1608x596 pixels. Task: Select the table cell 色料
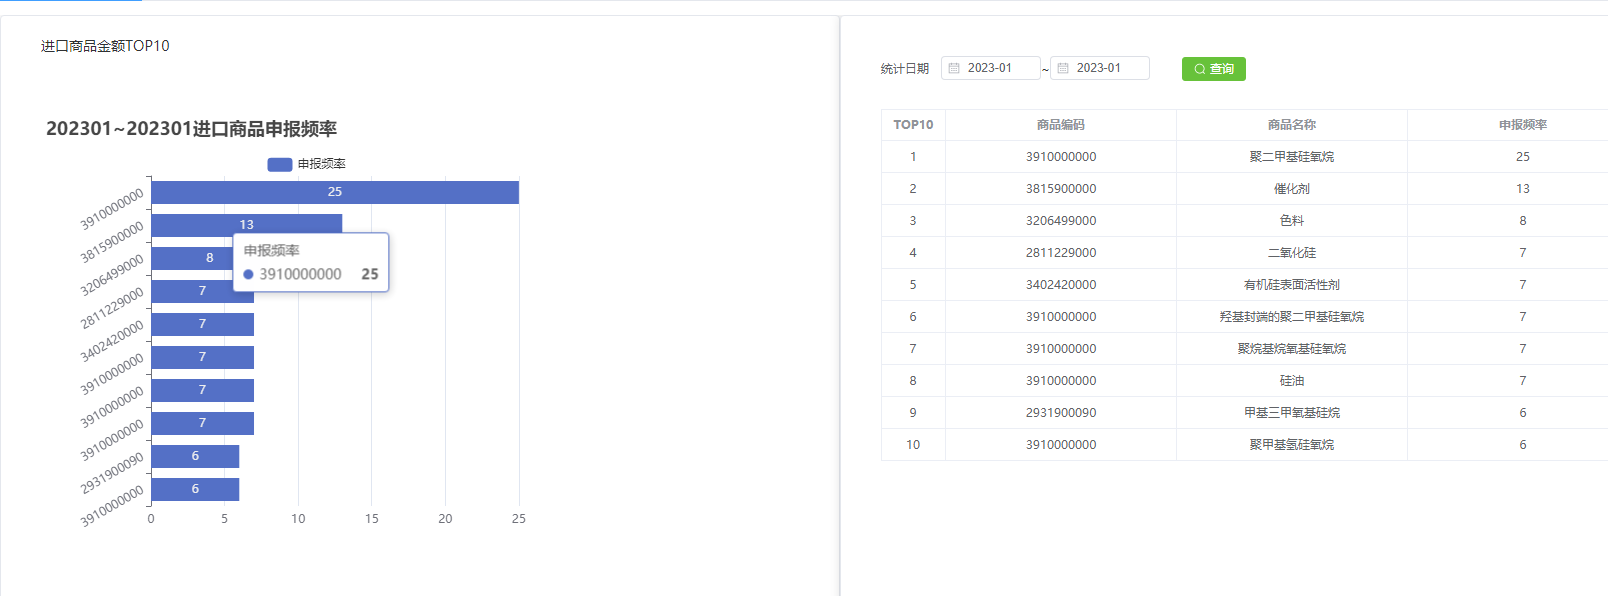click(x=1292, y=221)
